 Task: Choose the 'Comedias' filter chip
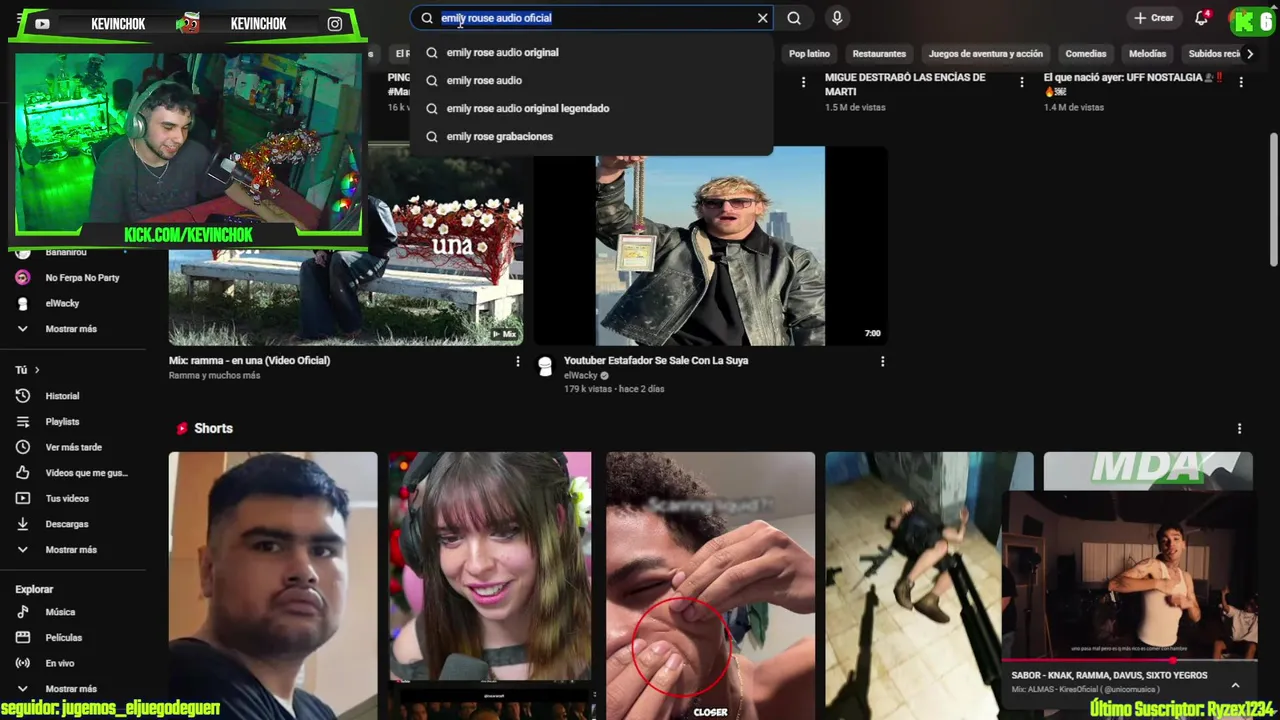pos(1086,54)
